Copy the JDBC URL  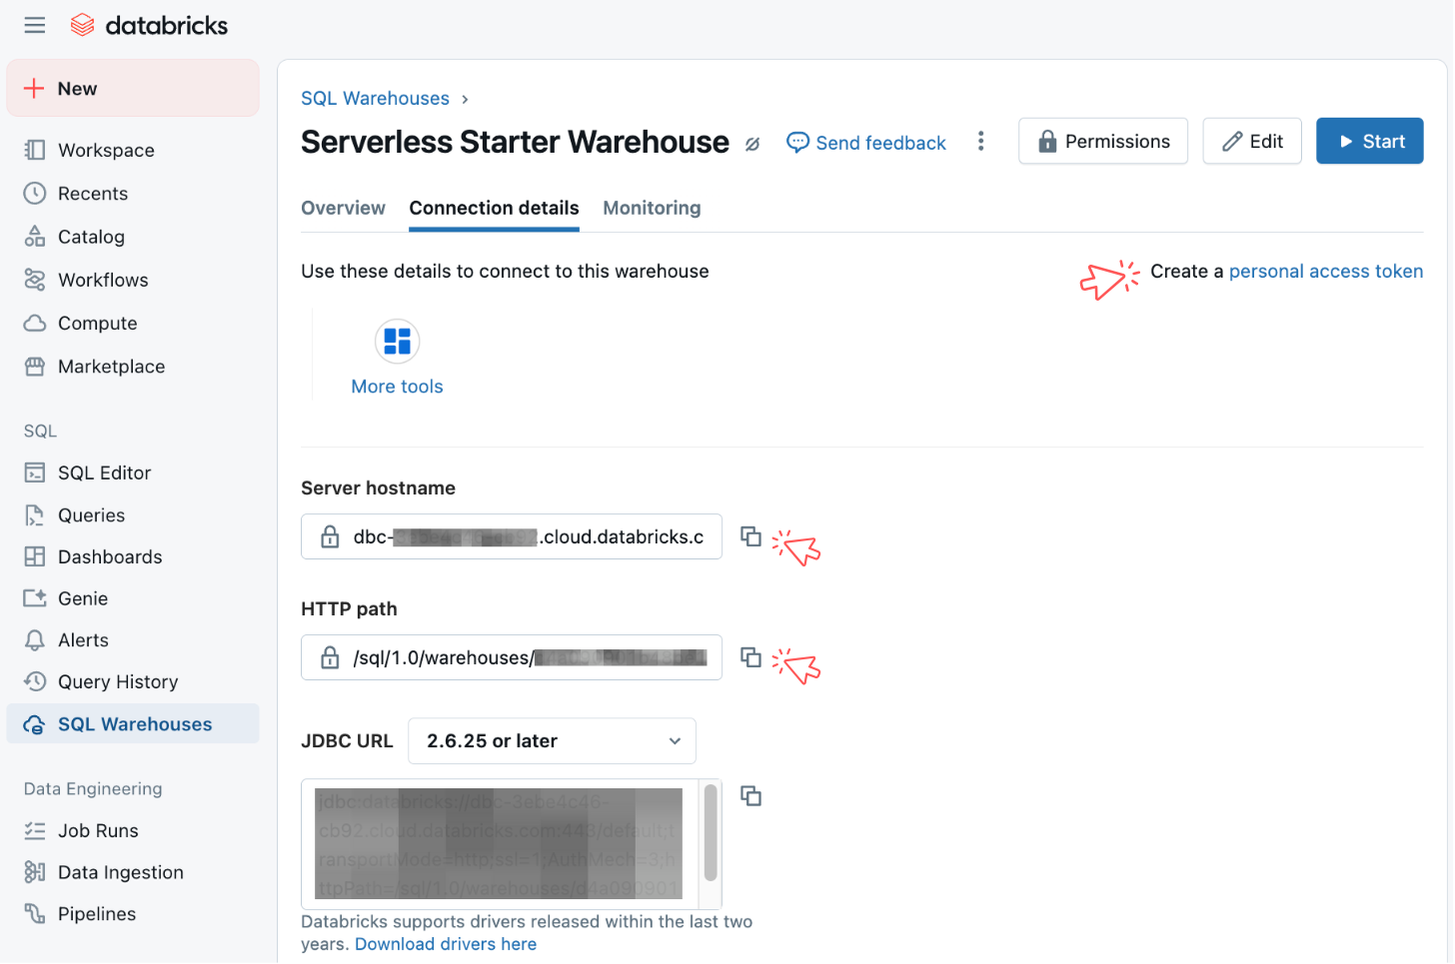pos(751,796)
